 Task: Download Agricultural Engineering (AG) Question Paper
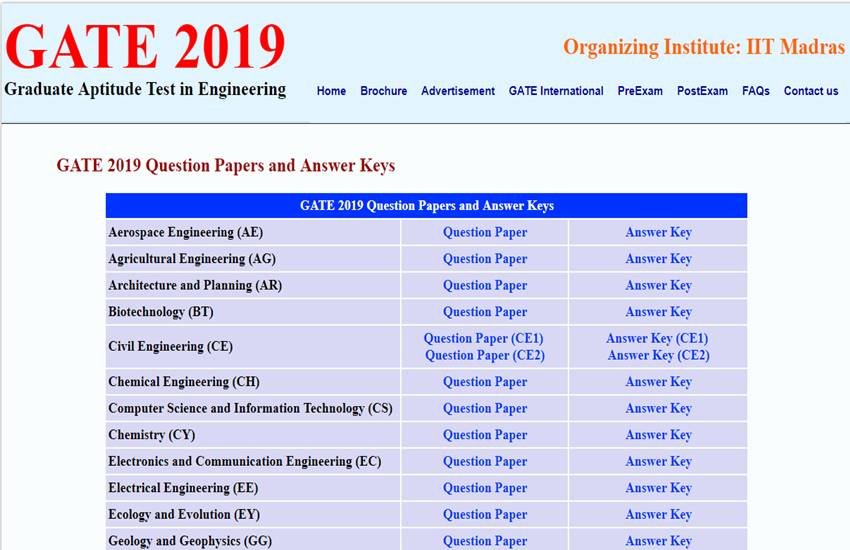[x=484, y=259]
